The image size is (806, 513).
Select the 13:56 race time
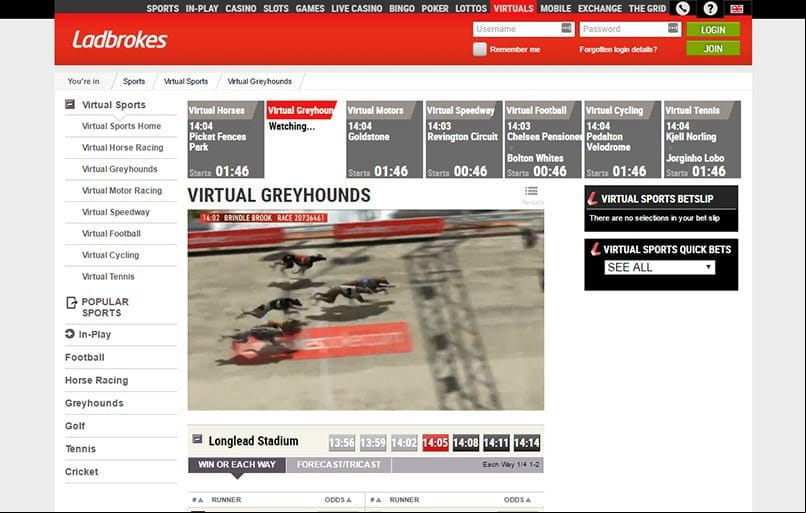coord(342,443)
